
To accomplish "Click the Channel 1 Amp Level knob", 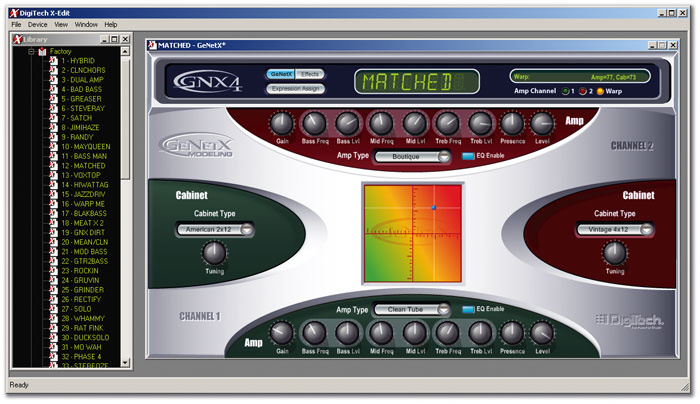I will pos(542,333).
